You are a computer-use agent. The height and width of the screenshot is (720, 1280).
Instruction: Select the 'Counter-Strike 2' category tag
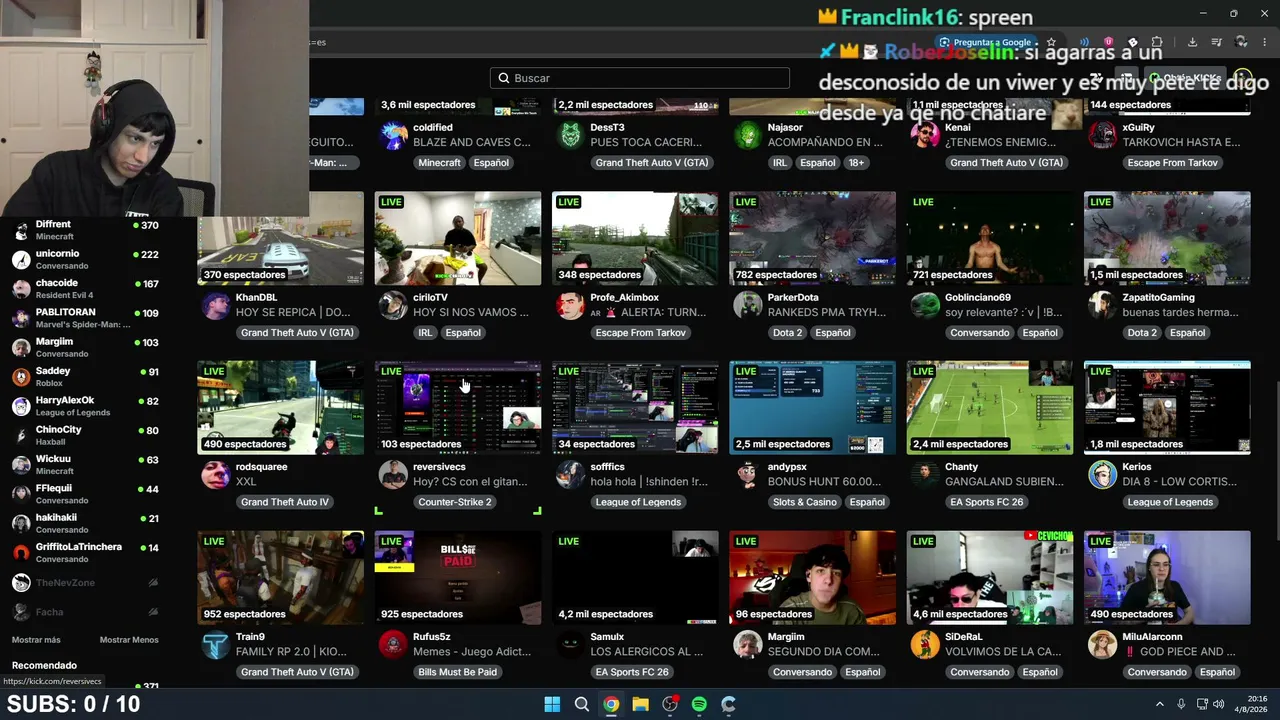click(455, 502)
